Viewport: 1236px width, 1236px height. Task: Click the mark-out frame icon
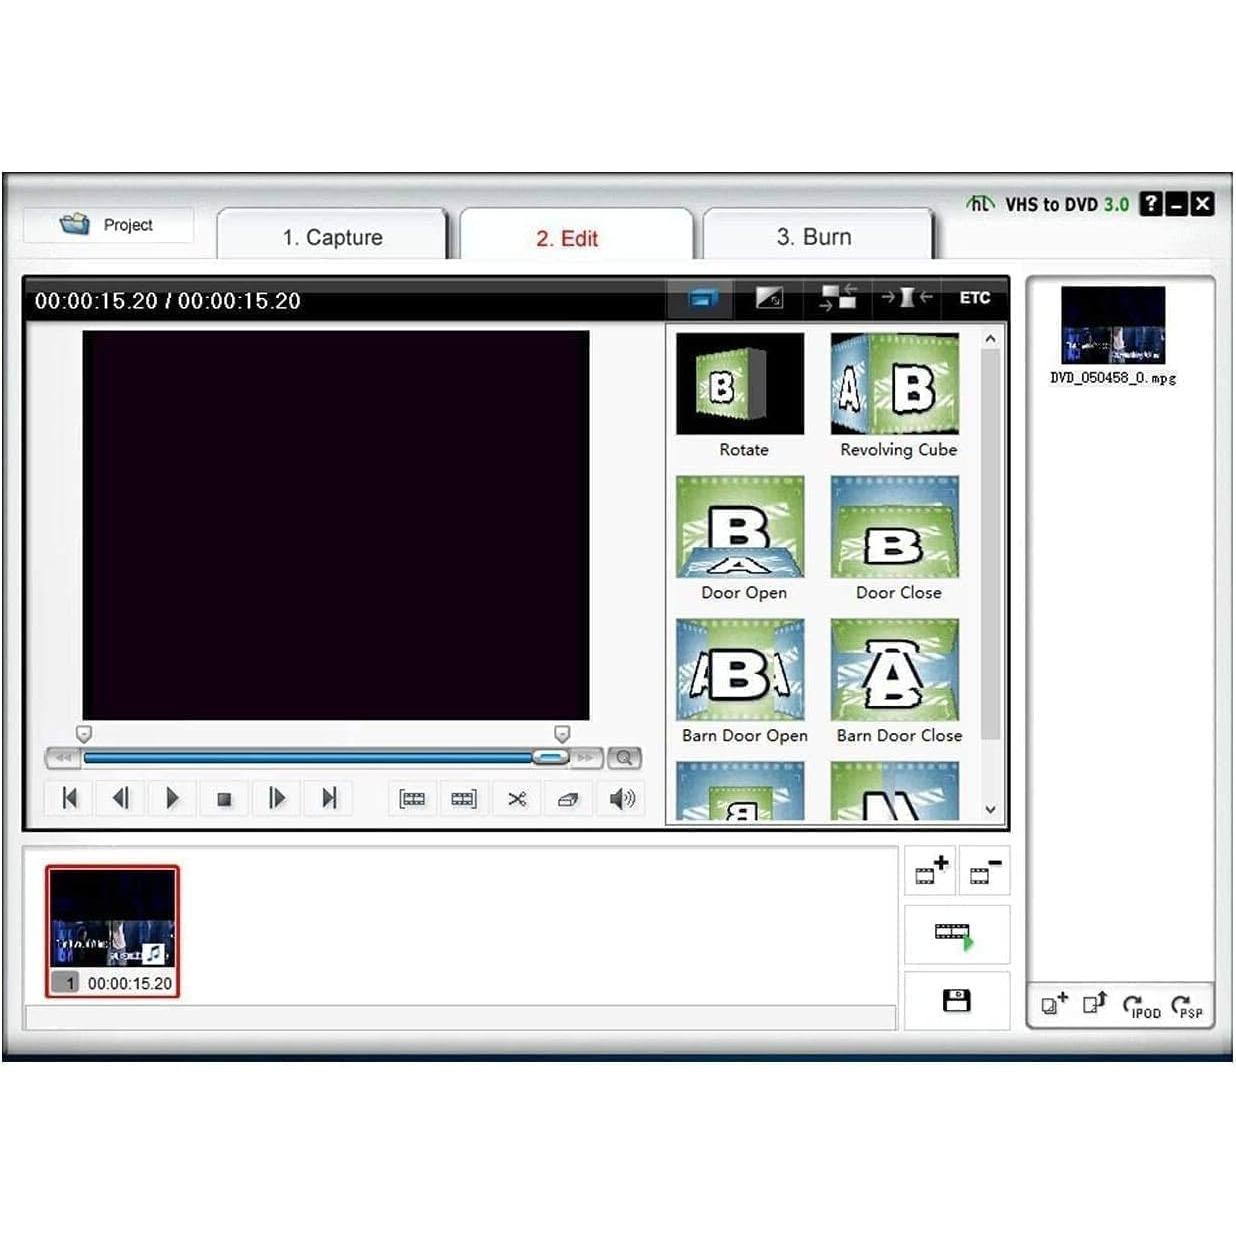click(464, 798)
